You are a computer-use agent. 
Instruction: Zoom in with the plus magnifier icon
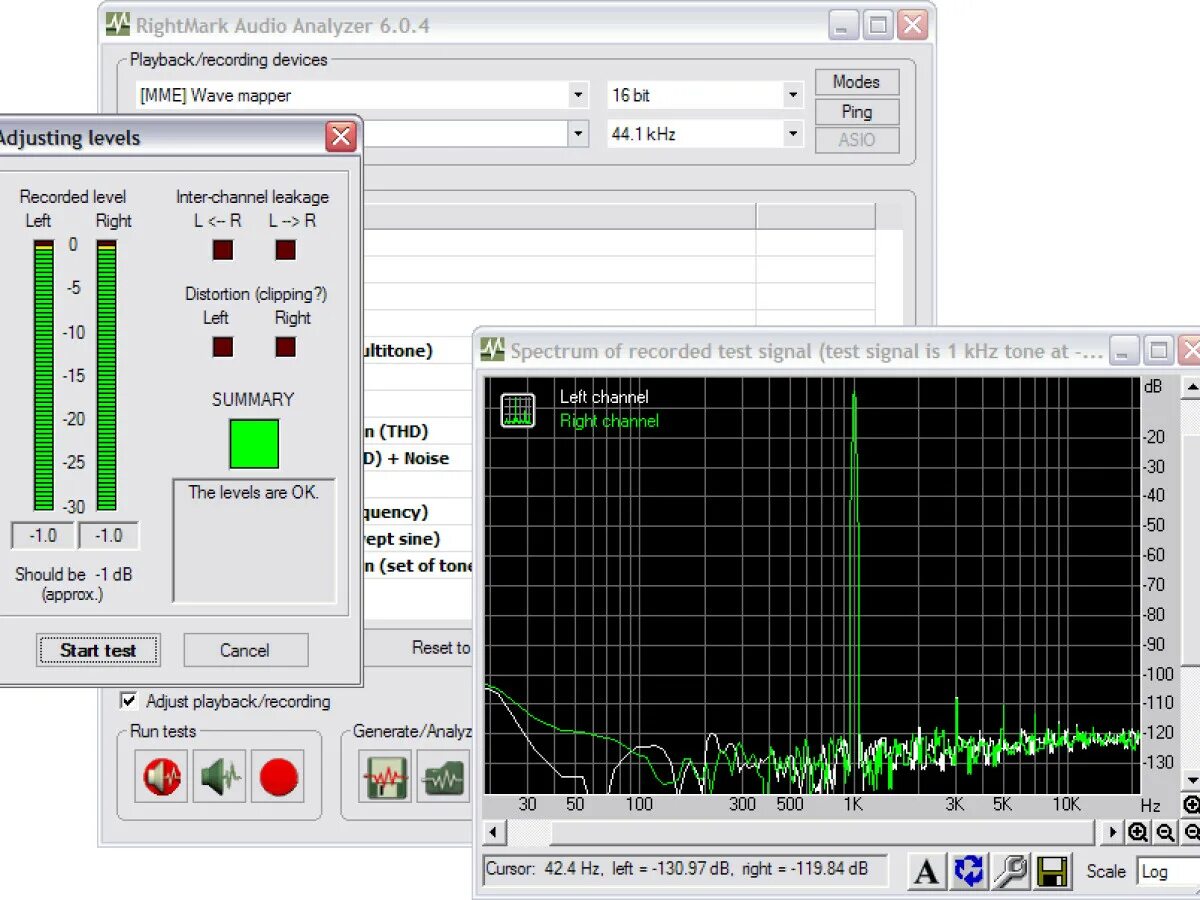click(x=1138, y=832)
